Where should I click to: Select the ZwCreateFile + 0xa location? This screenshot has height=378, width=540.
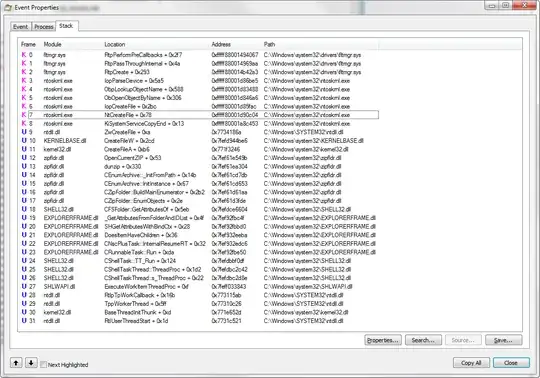click(x=127, y=132)
